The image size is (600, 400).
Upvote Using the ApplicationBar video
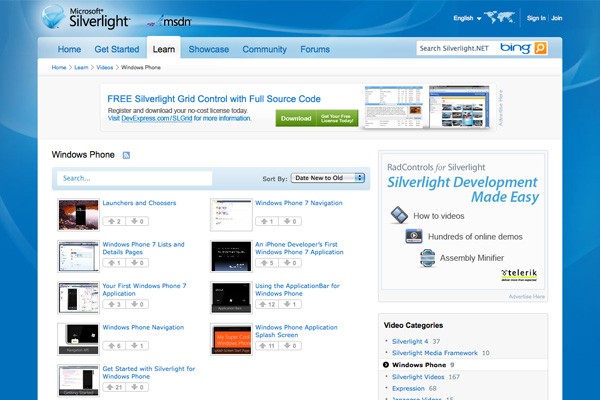pos(267,304)
